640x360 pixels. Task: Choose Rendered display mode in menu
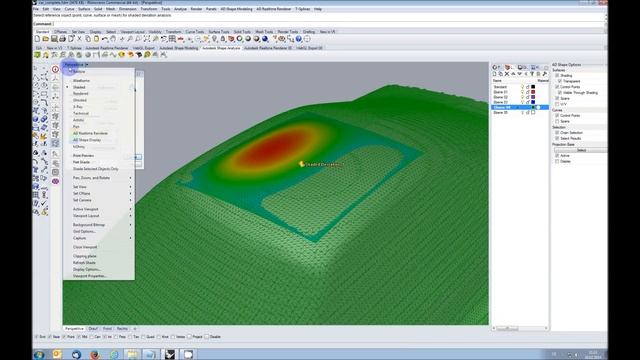[80, 93]
